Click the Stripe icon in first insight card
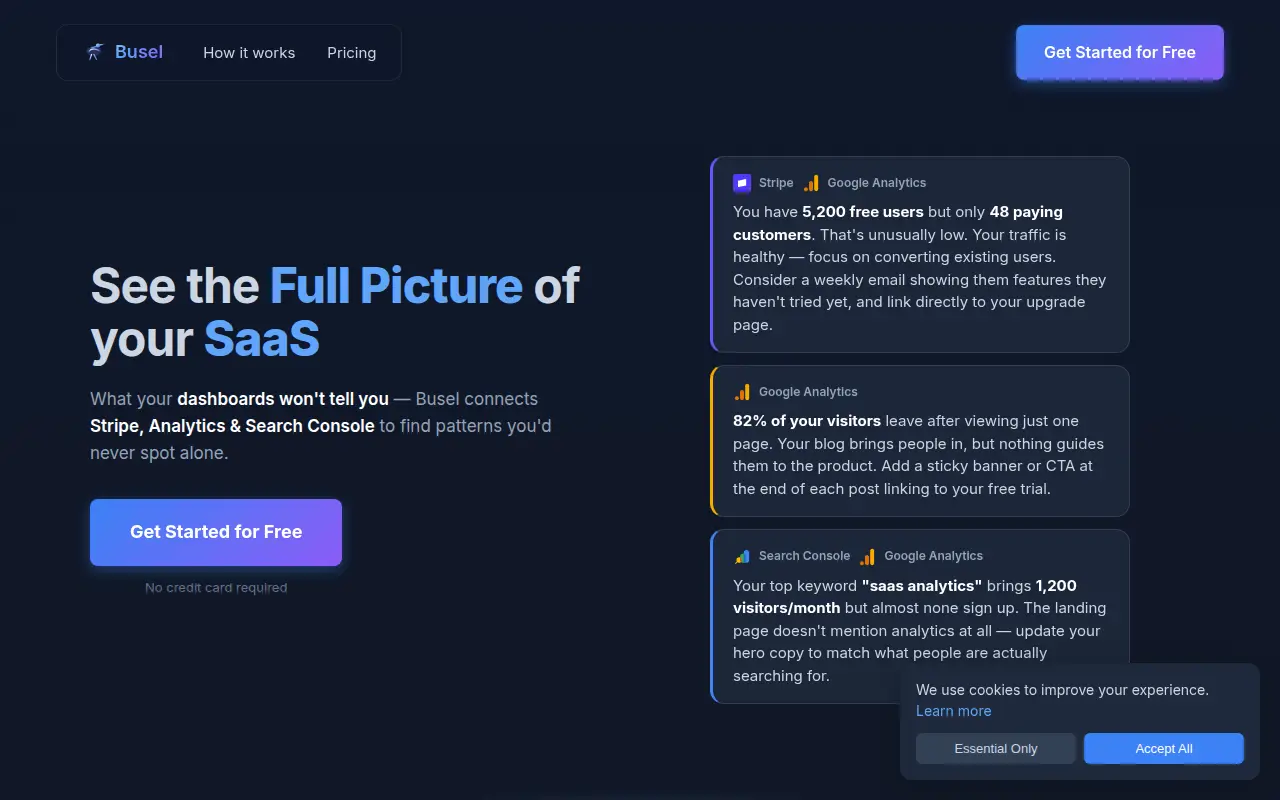This screenshot has height=800, width=1280. 742,183
